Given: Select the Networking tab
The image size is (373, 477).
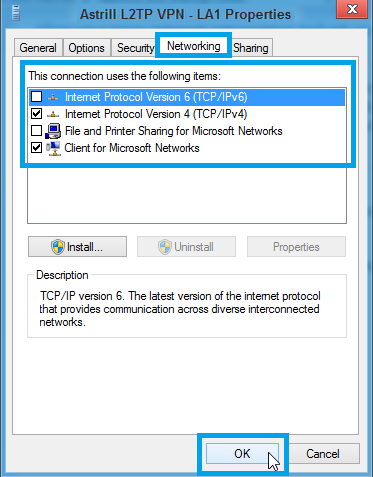Looking at the screenshot, I should tap(194, 46).
